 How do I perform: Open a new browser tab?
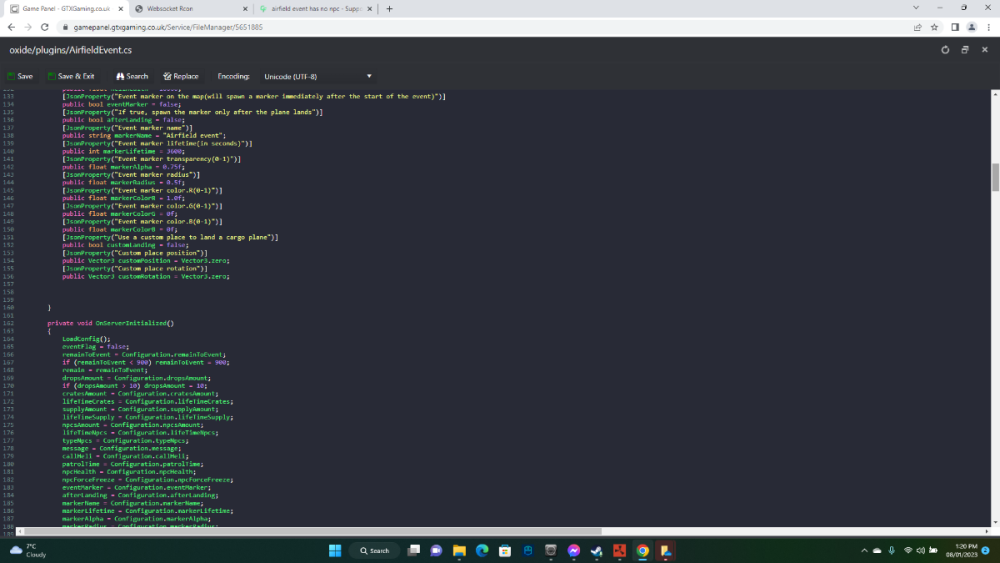point(389,9)
